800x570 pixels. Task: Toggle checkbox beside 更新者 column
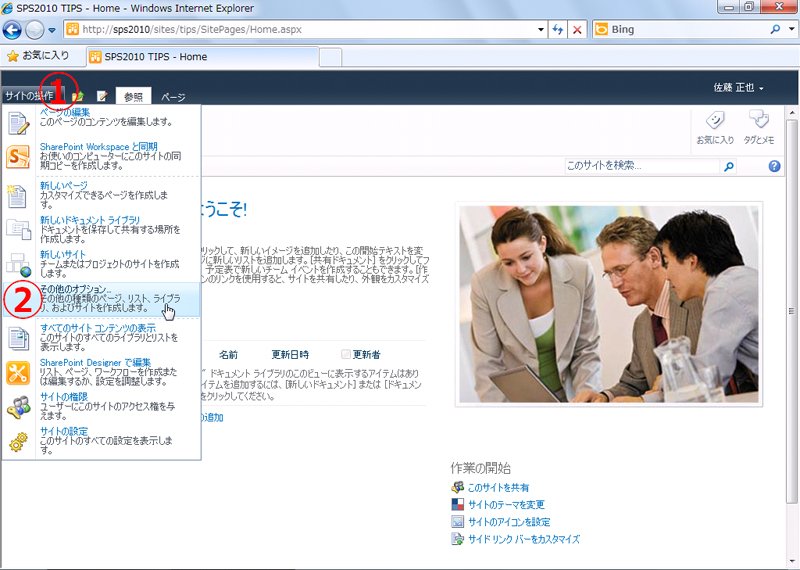coord(345,354)
